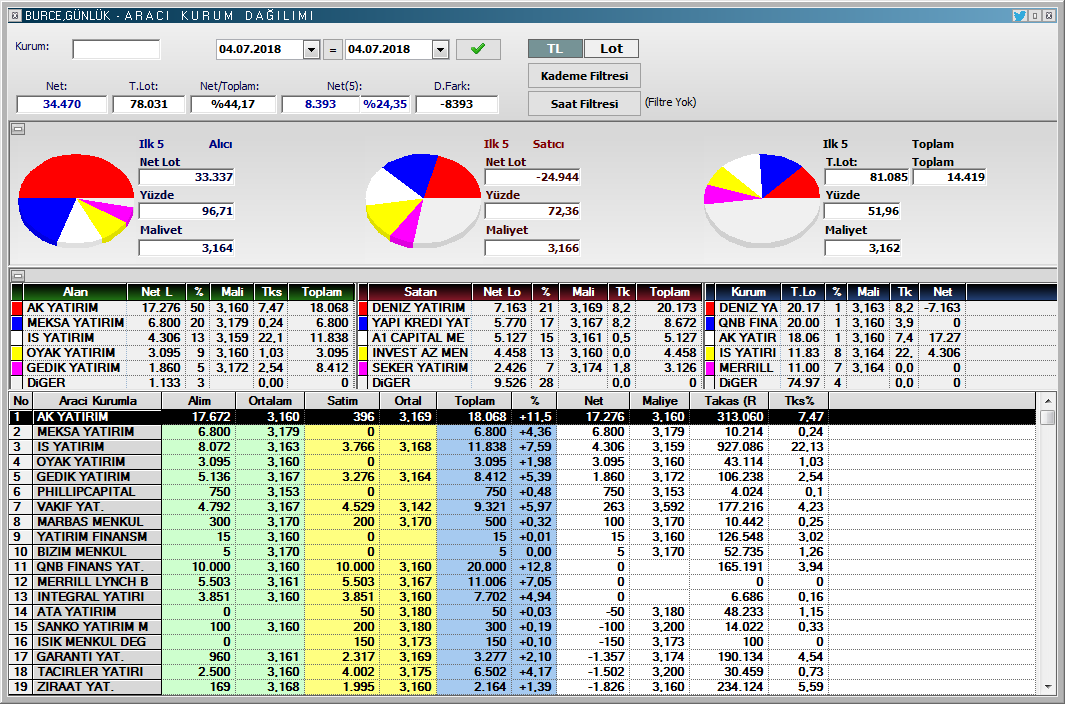
Task: Select the SANKO YATIRIM M row
Action: coord(523,626)
